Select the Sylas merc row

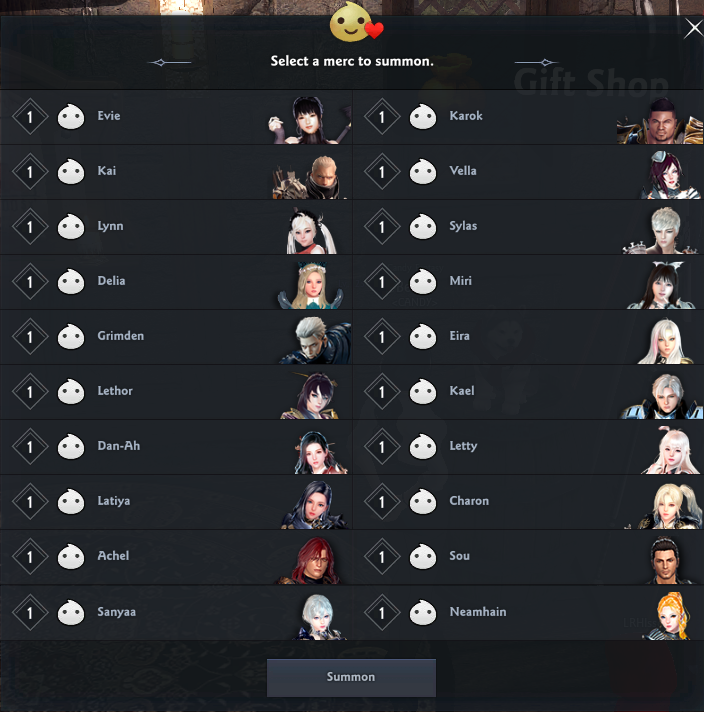pos(528,227)
